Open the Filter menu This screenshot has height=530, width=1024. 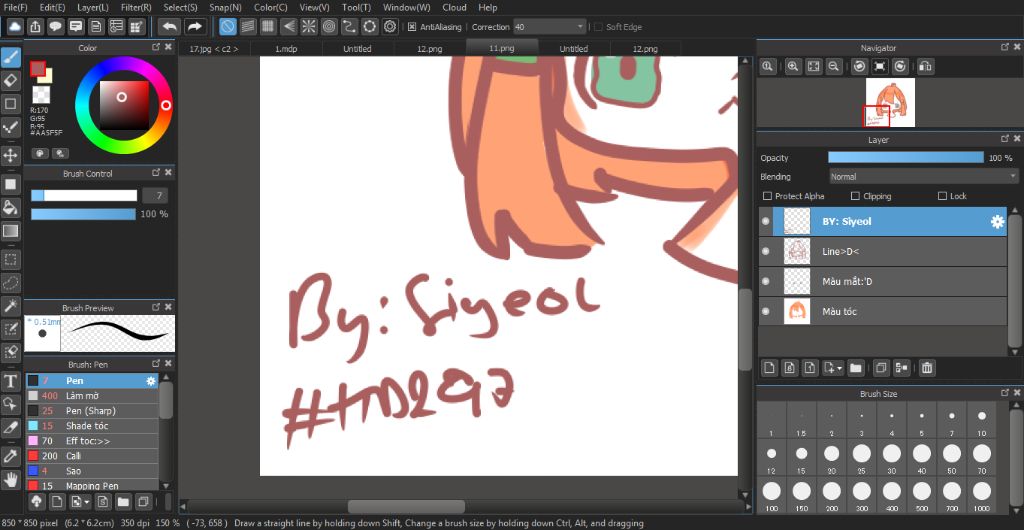[x=136, y=7]
